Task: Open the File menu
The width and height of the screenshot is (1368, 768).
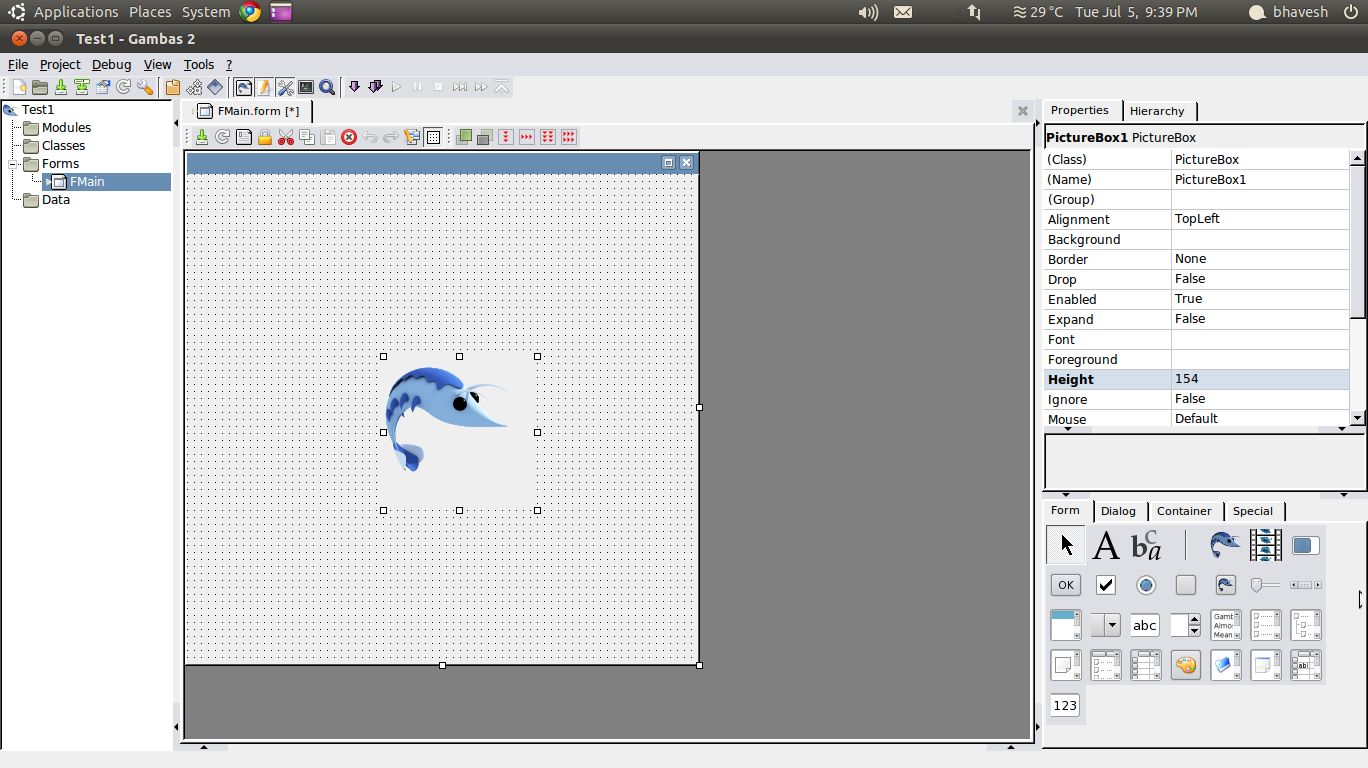Action: (x=18, y=64)
